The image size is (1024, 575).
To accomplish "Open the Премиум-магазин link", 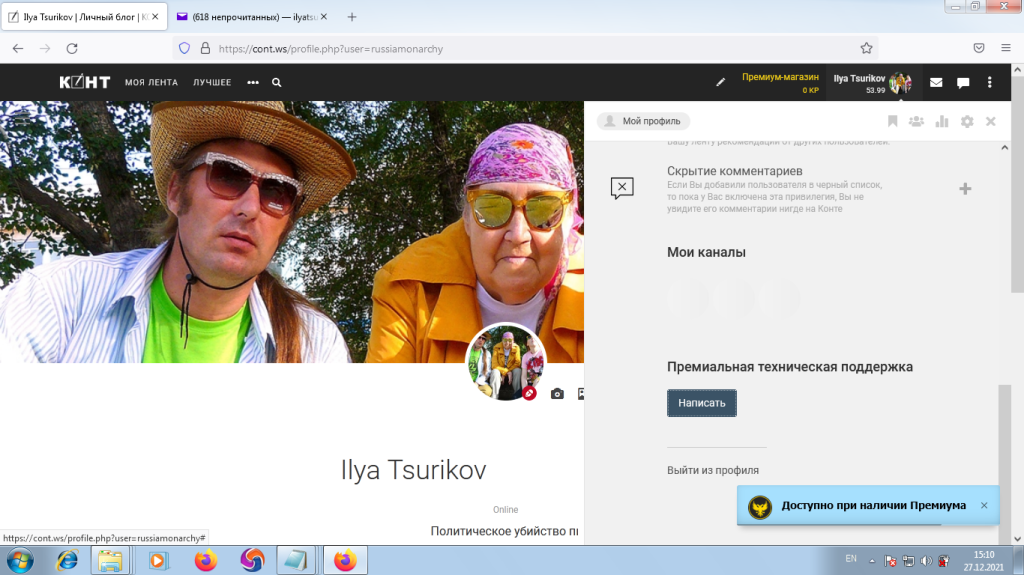I will point(780,77).
